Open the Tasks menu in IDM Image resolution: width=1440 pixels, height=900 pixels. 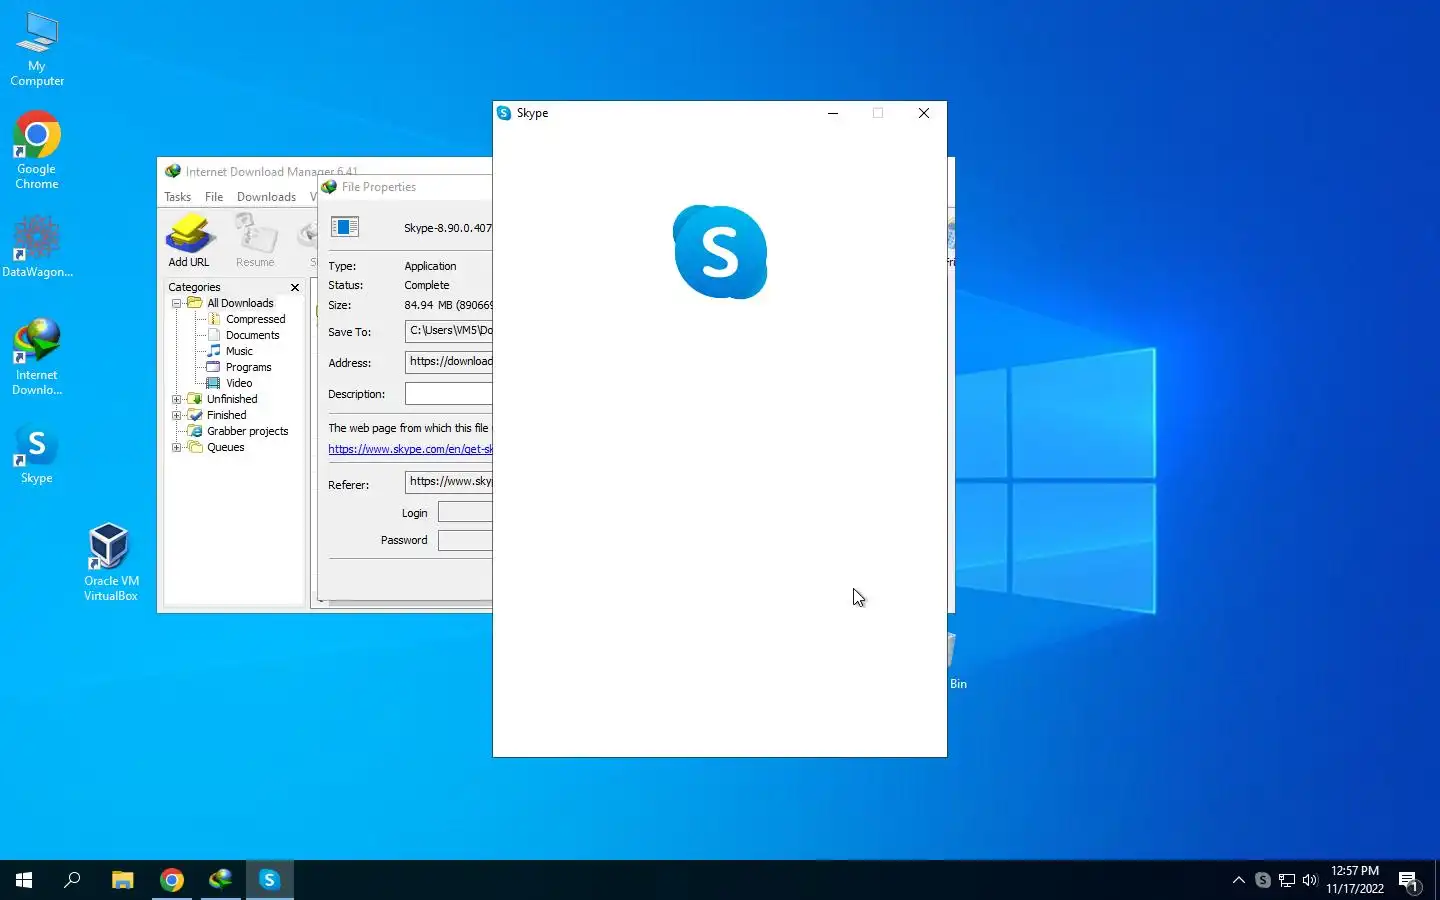click(x=177, y=197)
